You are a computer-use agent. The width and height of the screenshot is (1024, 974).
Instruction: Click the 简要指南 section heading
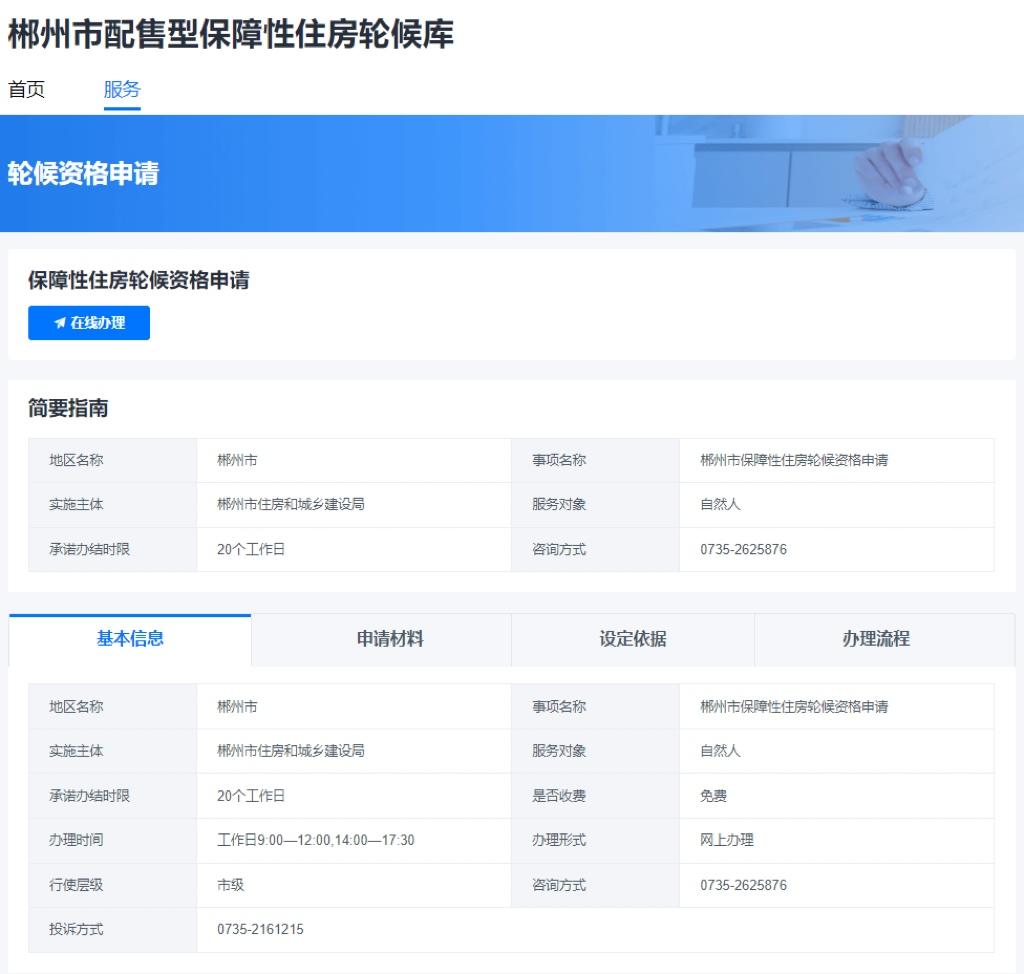click(68, 408)
